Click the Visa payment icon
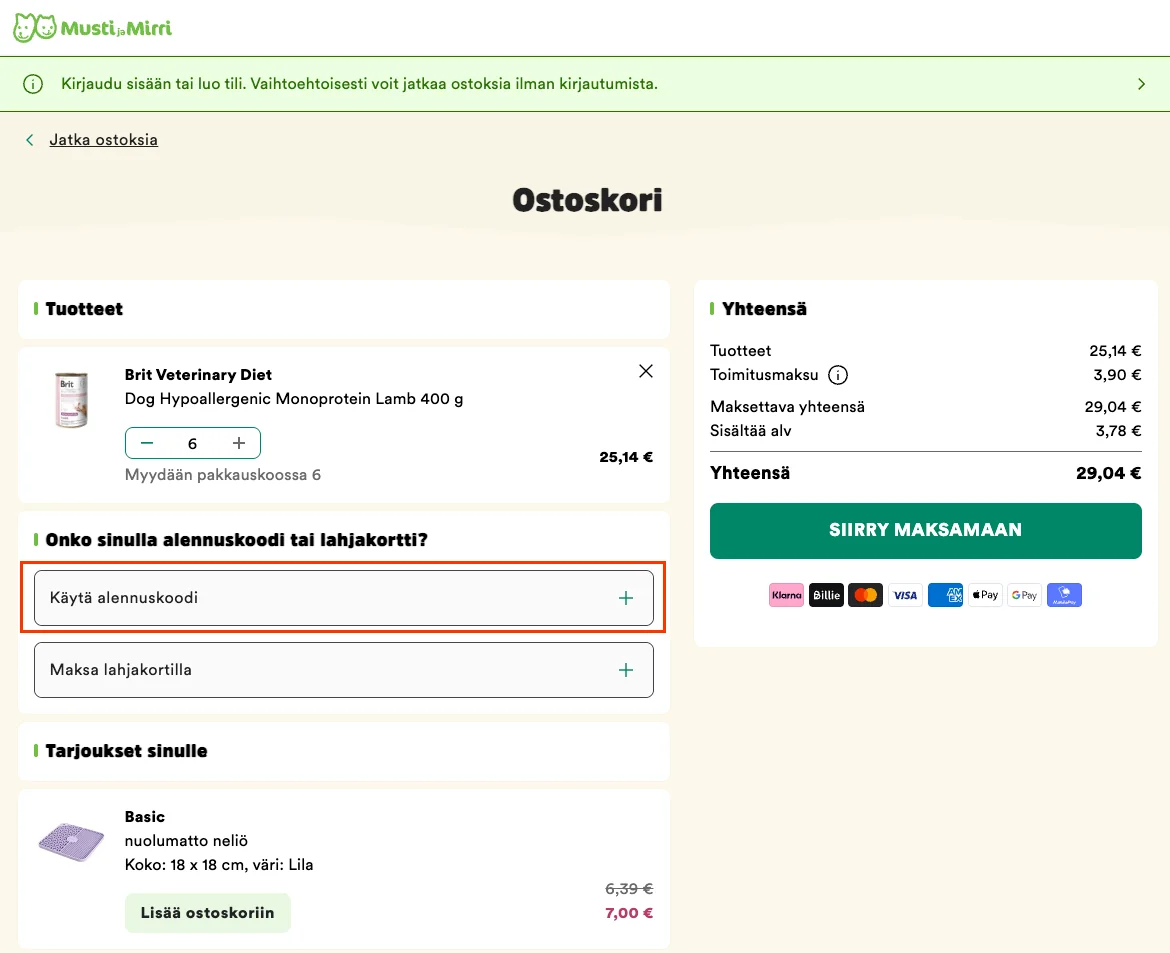Screen dimensions: 1170x953 (x=905, y=595)
